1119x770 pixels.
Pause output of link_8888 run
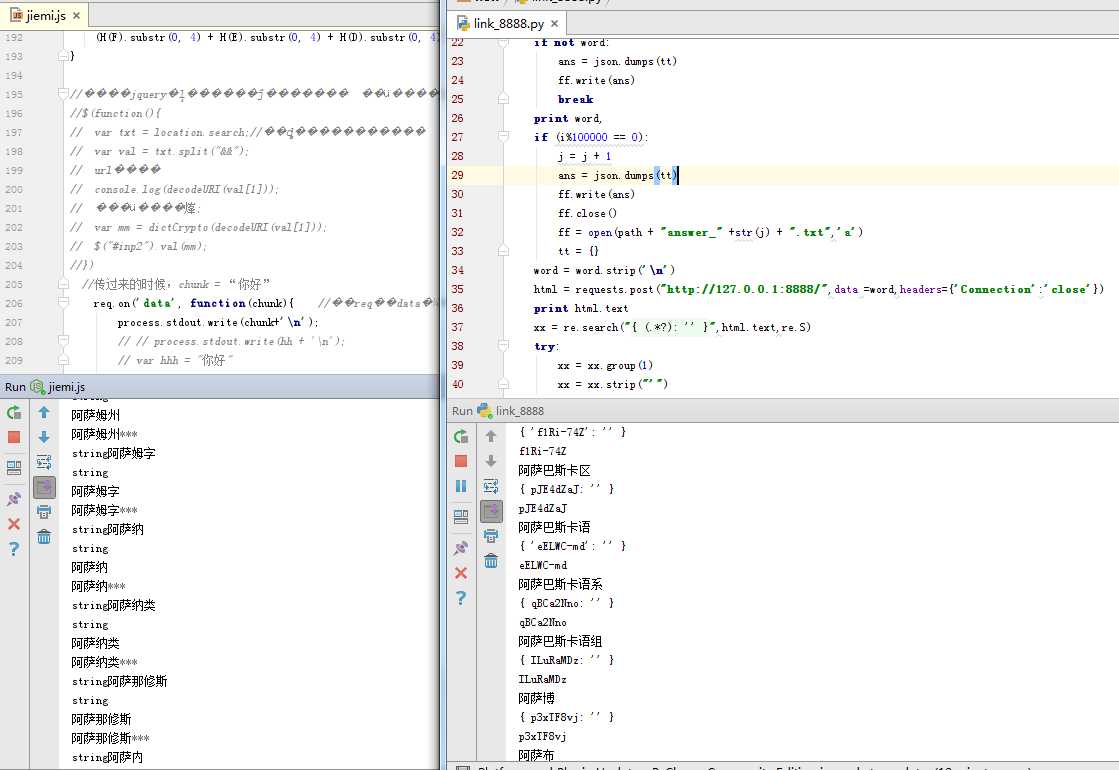(x=461, y=486)
